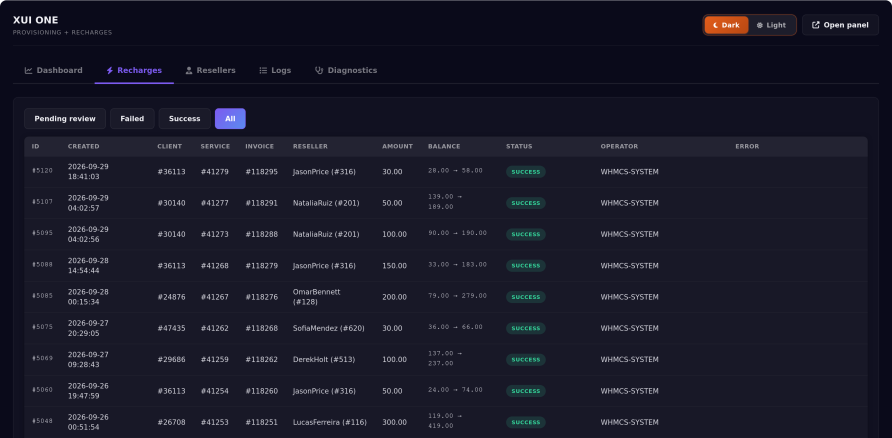Click recharge ID #5120

tap(42, 171)
